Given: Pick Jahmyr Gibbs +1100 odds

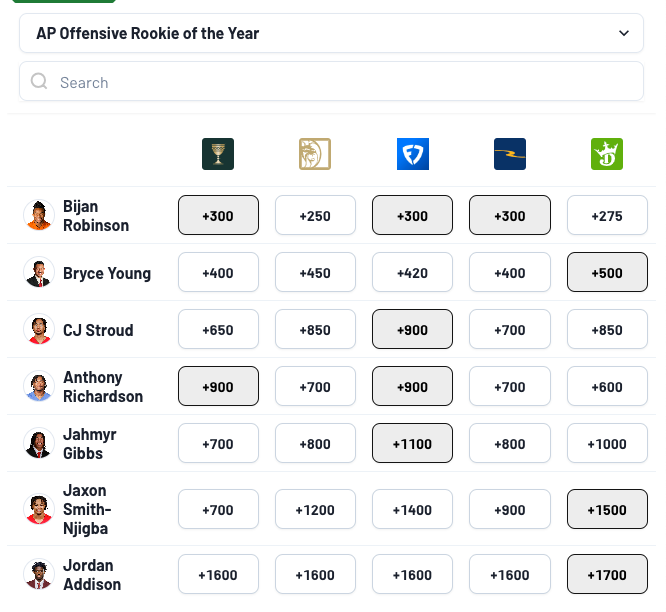Looking at the screenshot, I should tap(412, 443).
